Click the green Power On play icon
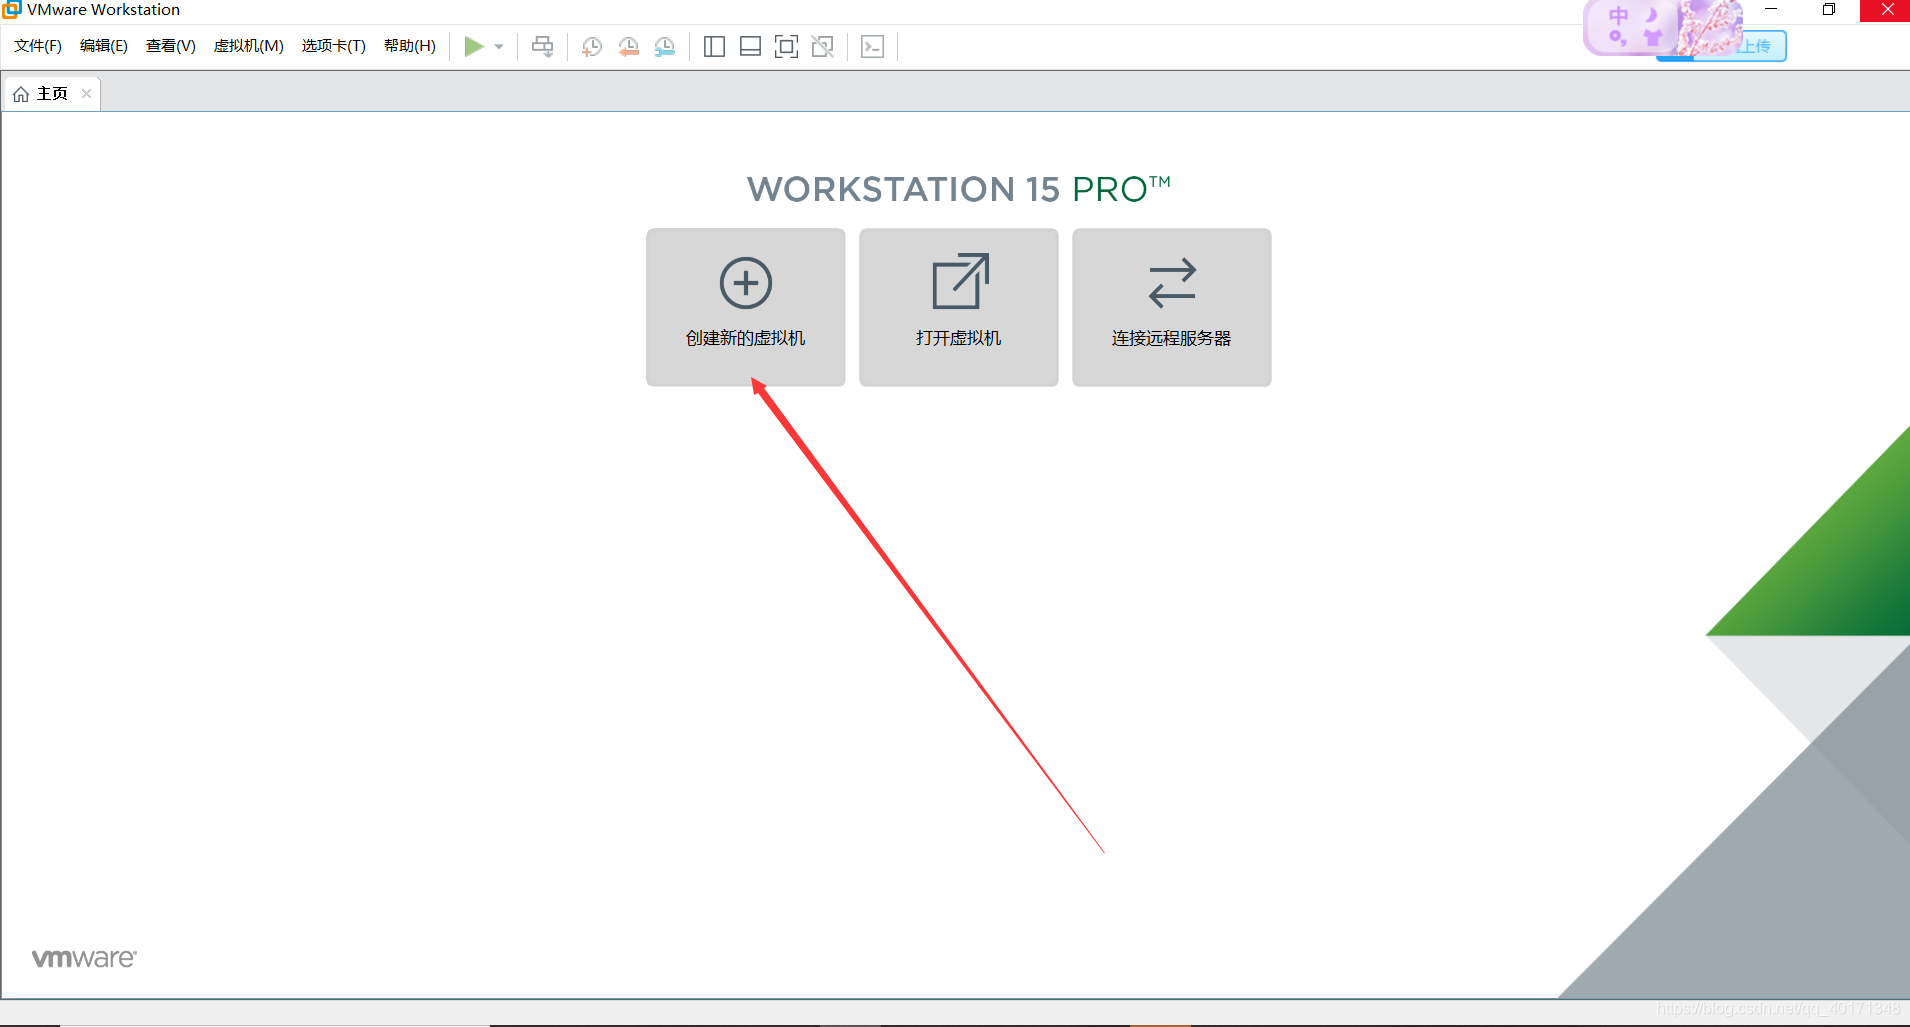The height and width of the screenshot is (1027, 1910). pos(474,46)
